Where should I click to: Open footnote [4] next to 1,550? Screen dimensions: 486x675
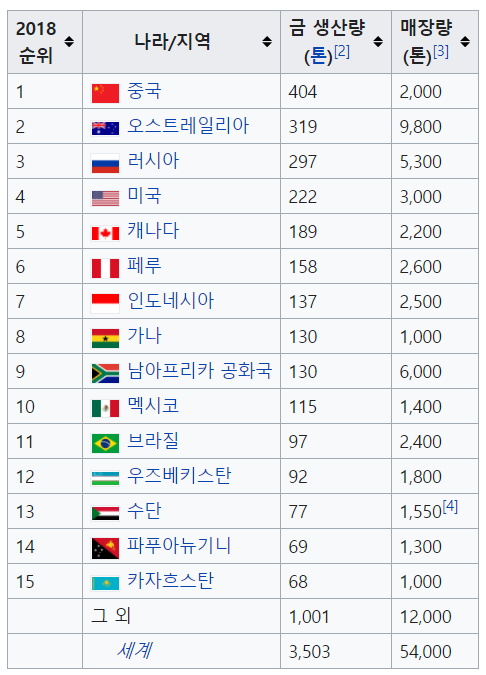pyautogui.click(x=450, y=507)
